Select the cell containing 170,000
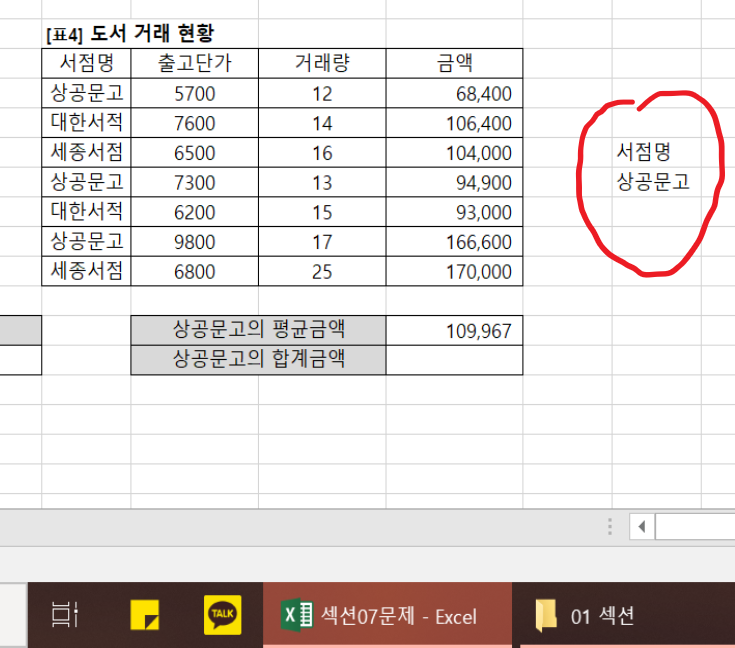The width and height of the screenshot is (735, 648). [x=454, y=271]
